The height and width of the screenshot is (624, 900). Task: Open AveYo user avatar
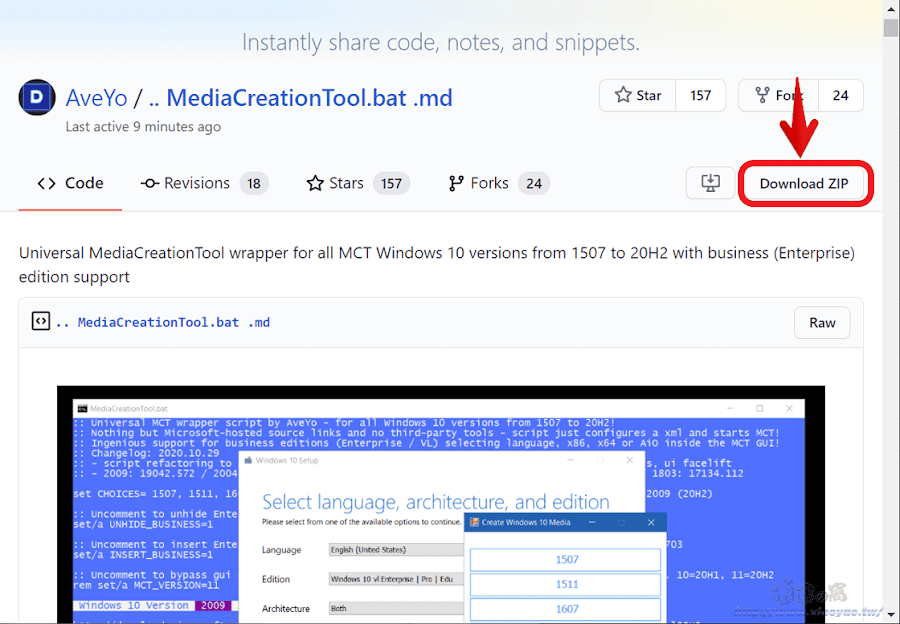coord(37,98)
